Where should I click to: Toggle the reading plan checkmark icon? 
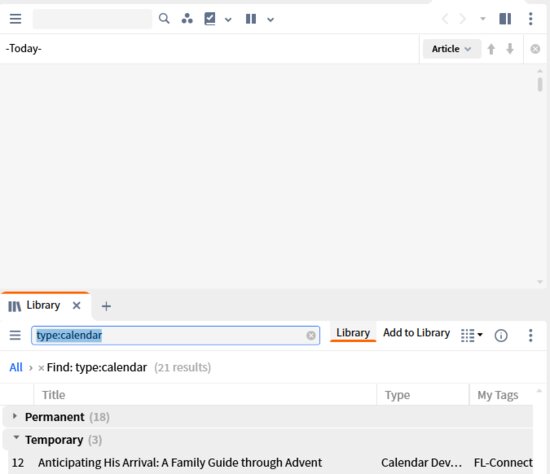pos(210,19)
